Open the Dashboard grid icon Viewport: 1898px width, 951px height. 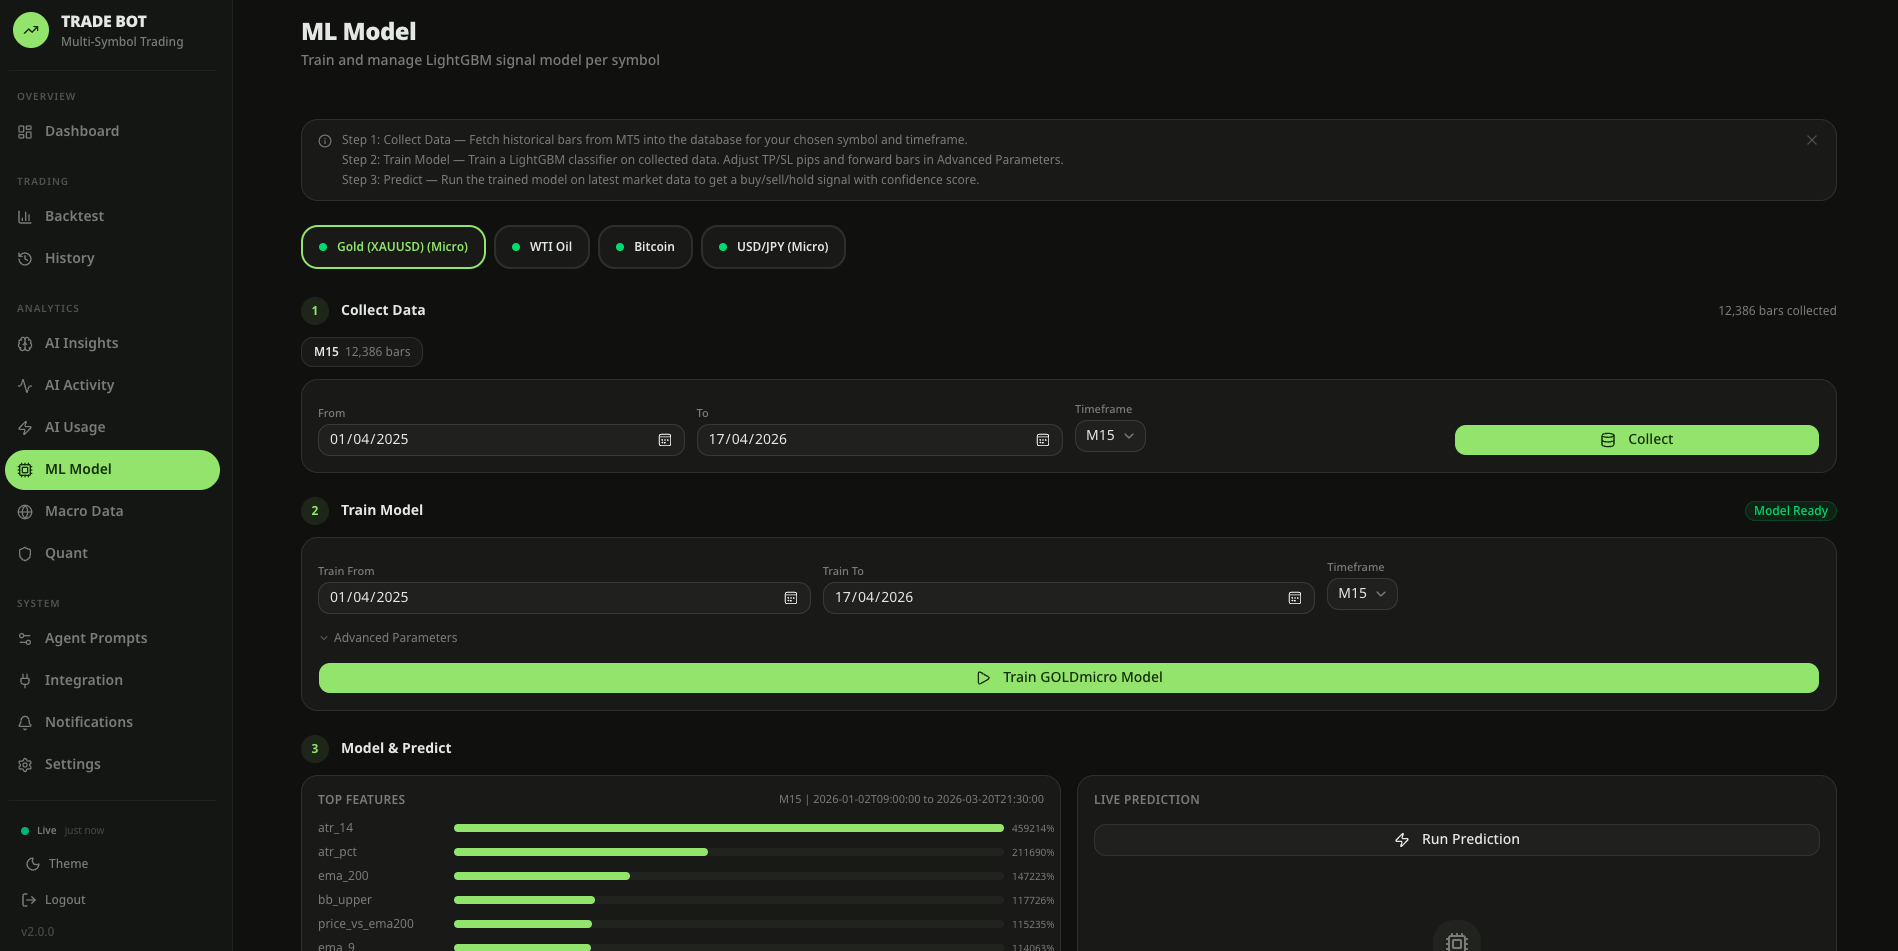25,132
